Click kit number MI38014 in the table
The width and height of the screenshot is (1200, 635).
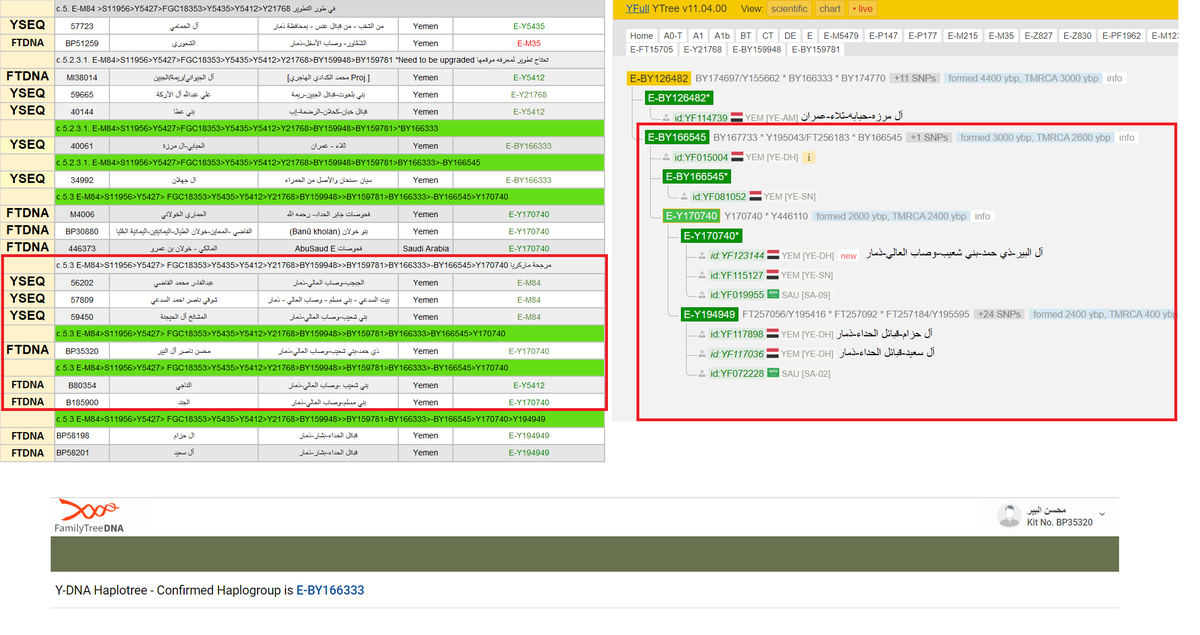82,77
